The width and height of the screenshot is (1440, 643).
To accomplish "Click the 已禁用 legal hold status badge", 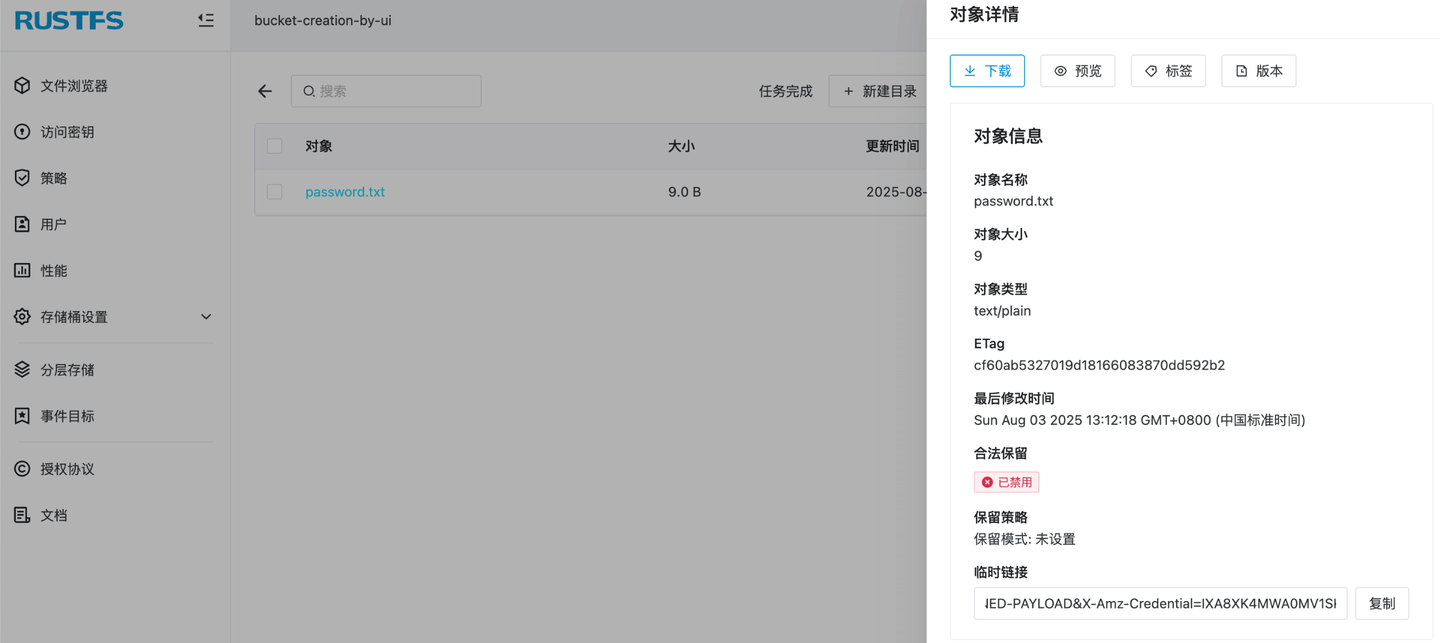I will [1006, 481].
